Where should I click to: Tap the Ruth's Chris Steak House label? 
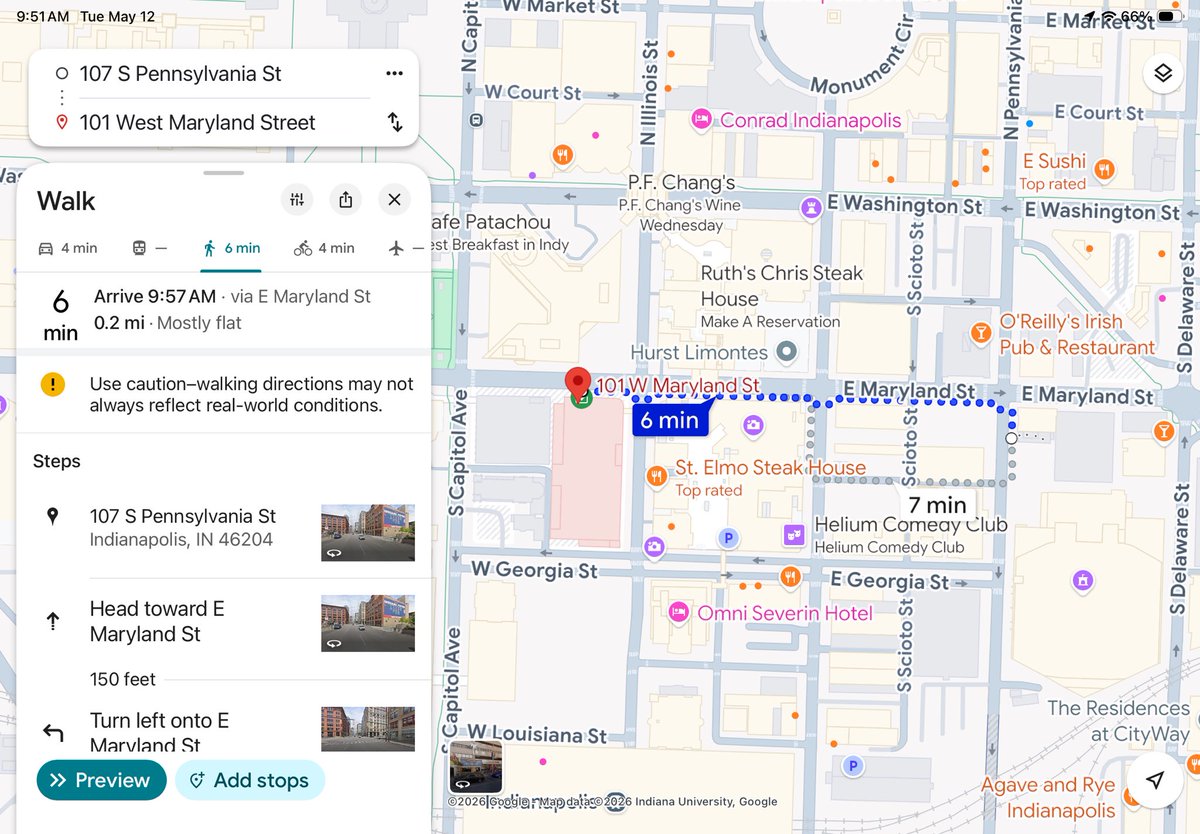[x=782, y=285]
